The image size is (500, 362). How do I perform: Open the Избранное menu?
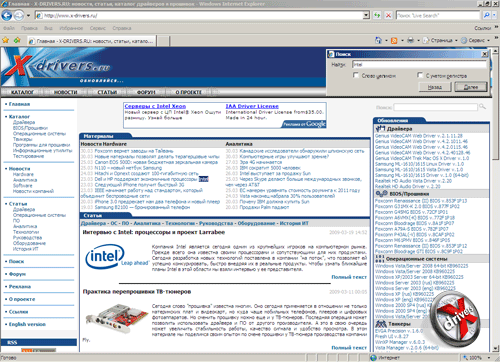click(72, 28)
